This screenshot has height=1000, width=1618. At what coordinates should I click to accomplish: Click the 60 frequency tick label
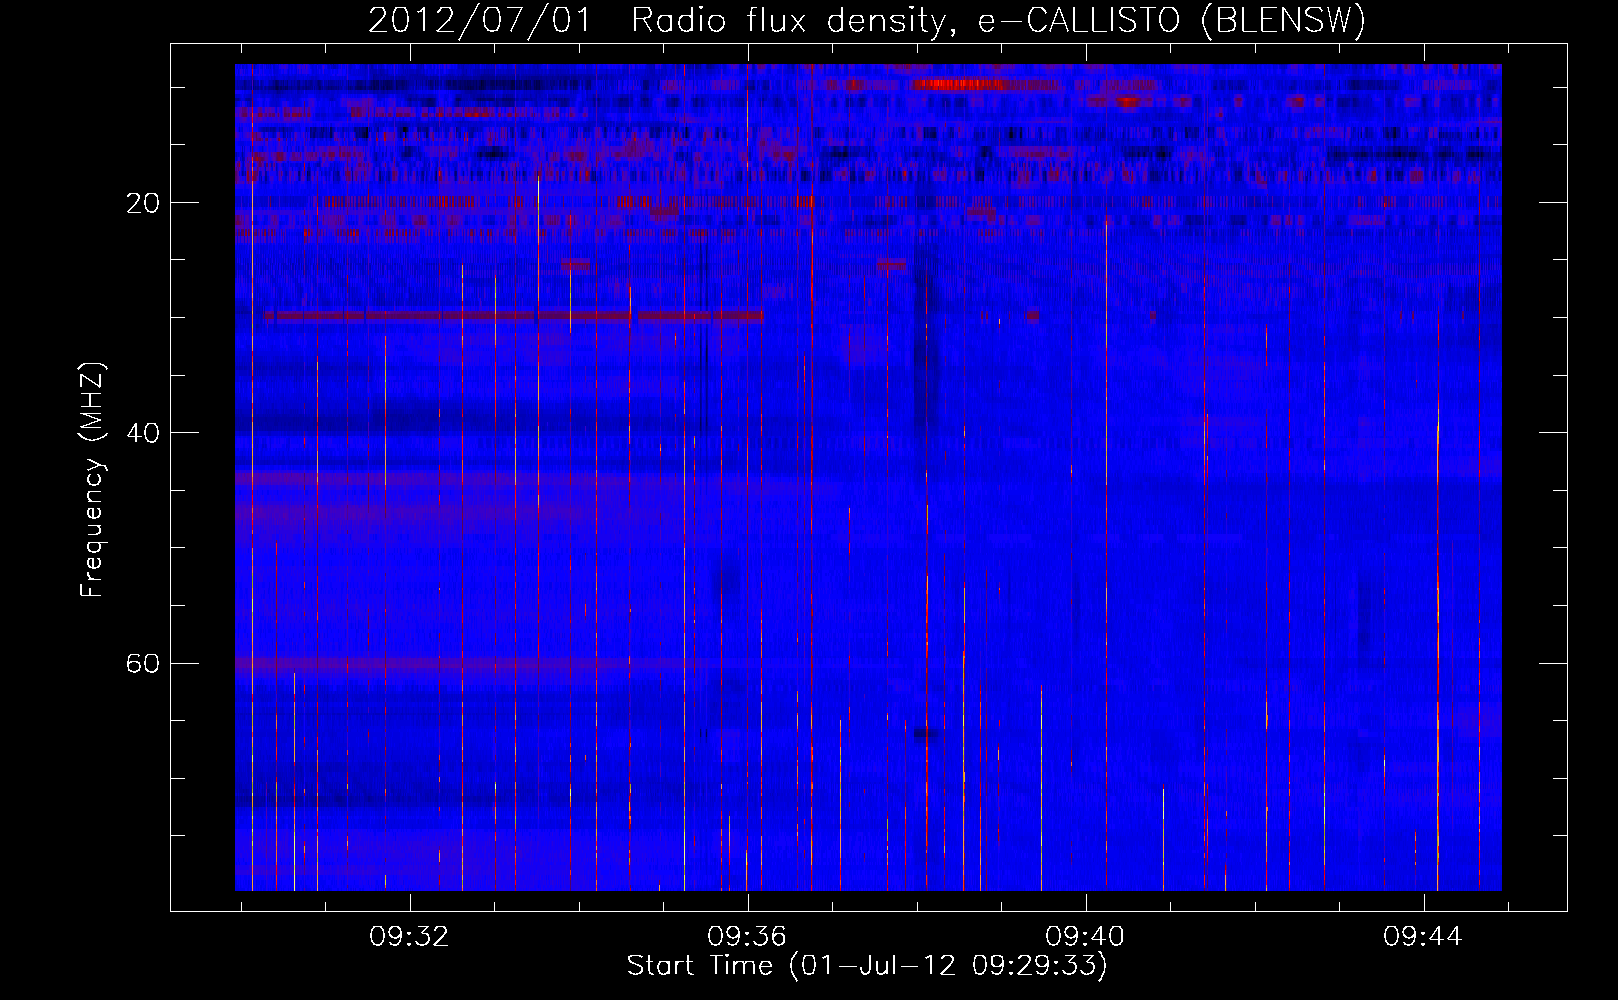pyautogui.click(x=143, y=663)
